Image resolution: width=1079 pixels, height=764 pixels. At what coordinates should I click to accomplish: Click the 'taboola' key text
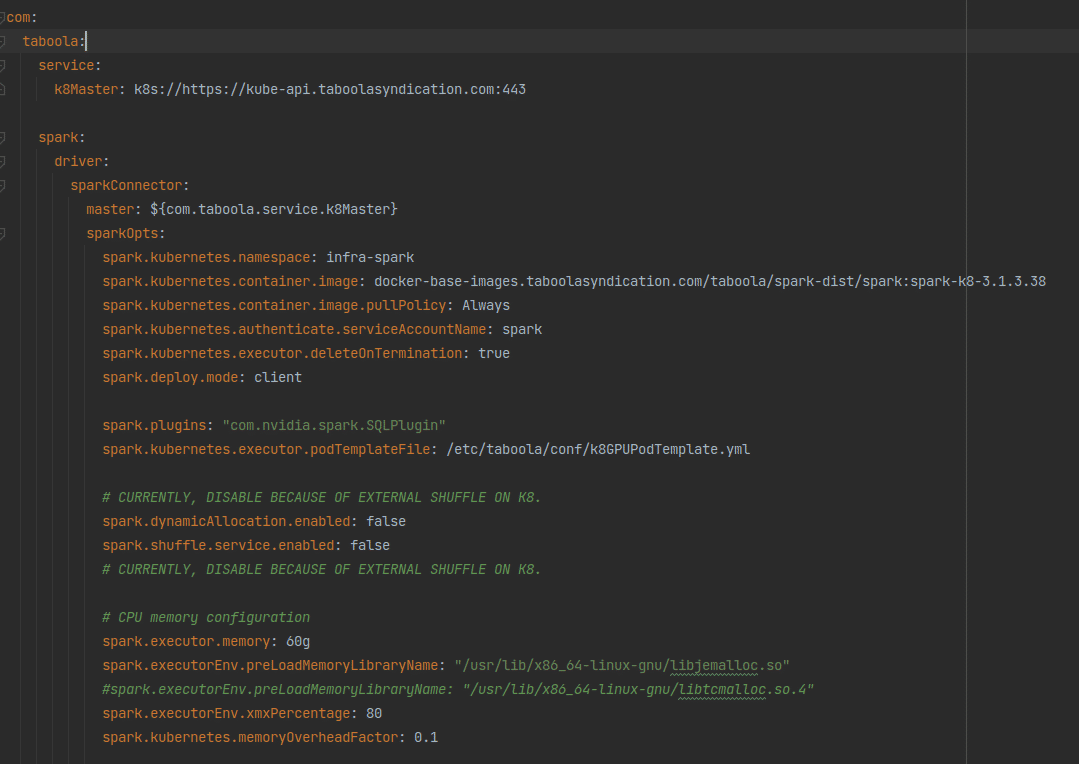point(50,41)
